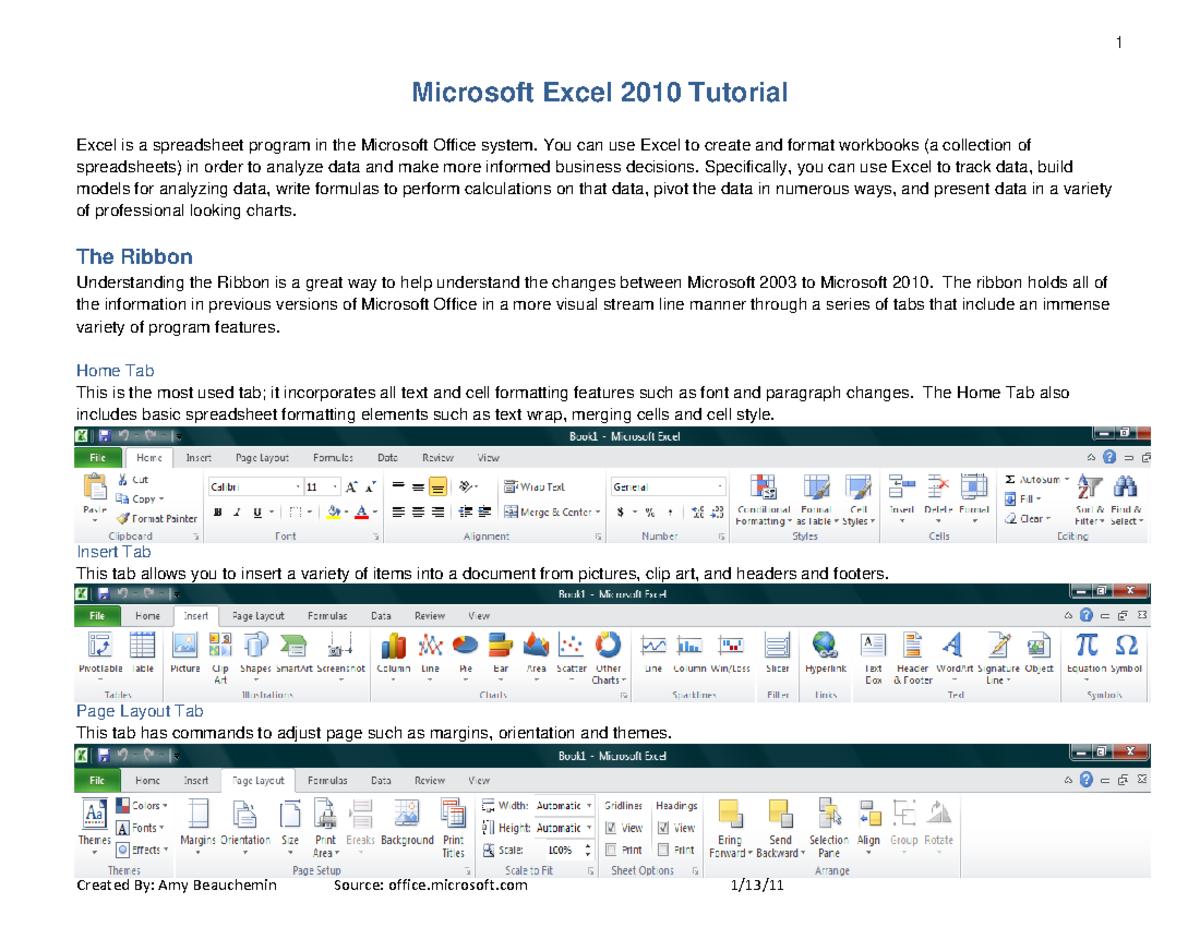Open the File tab
The image size is (1200, 927).
97,457
